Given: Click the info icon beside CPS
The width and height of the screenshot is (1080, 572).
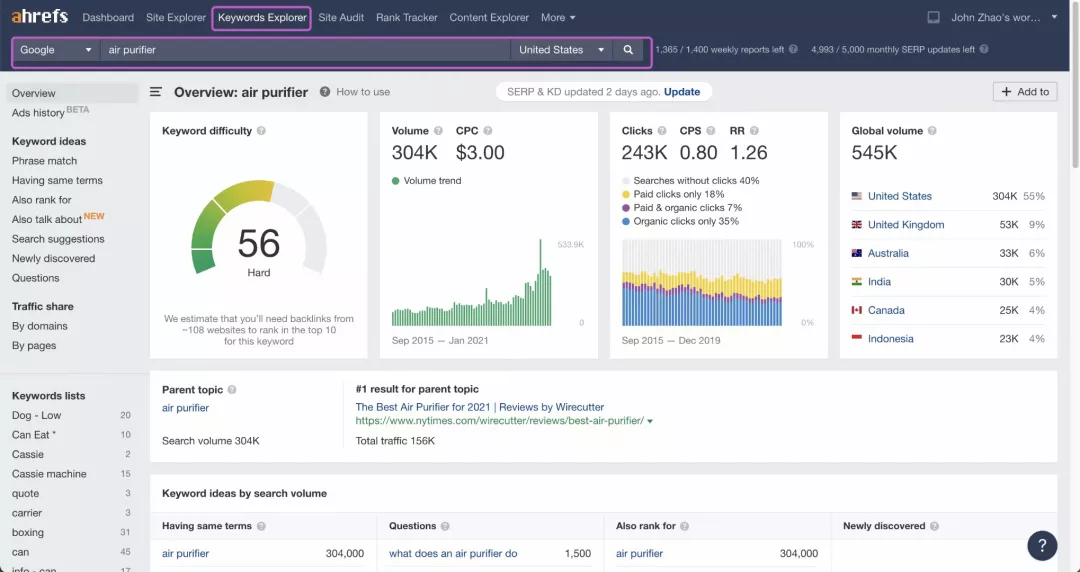Looking at the screenshot, I should 711,131.
